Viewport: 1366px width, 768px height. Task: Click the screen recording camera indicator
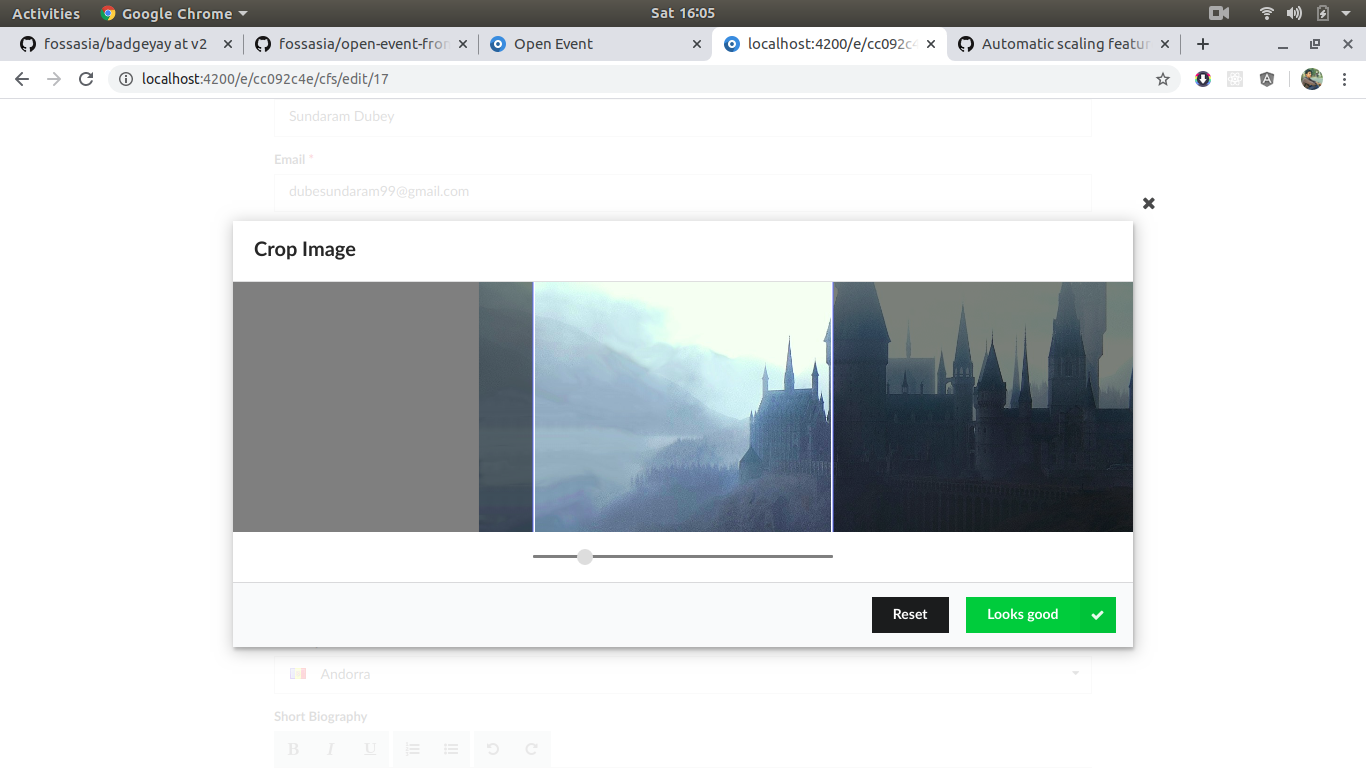[x=1219, y=13]
